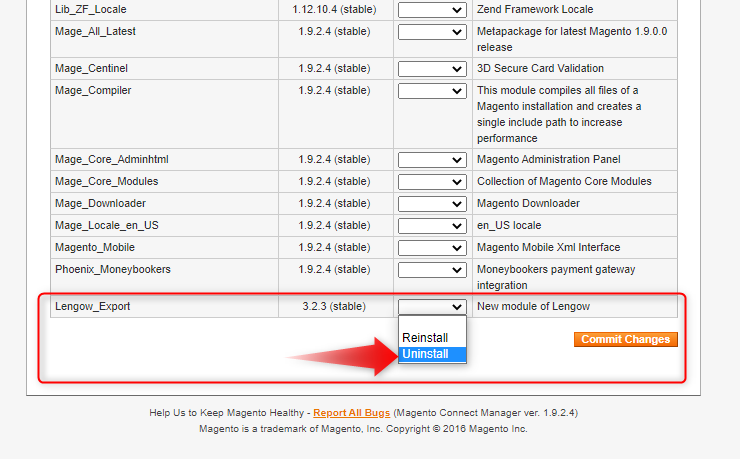Click the Mage_Core_Adminhtml package name

point(112,159)
